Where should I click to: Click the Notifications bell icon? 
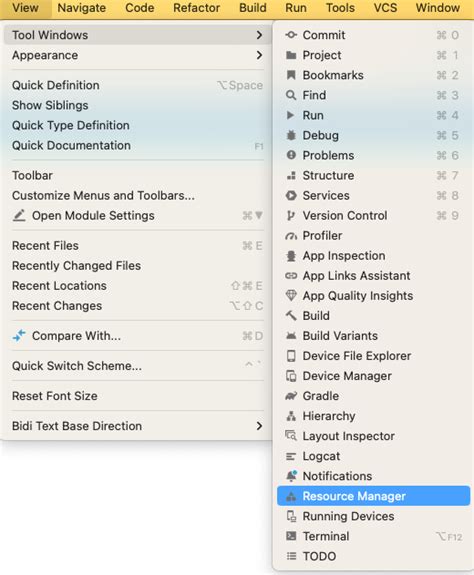pos(291,476)
